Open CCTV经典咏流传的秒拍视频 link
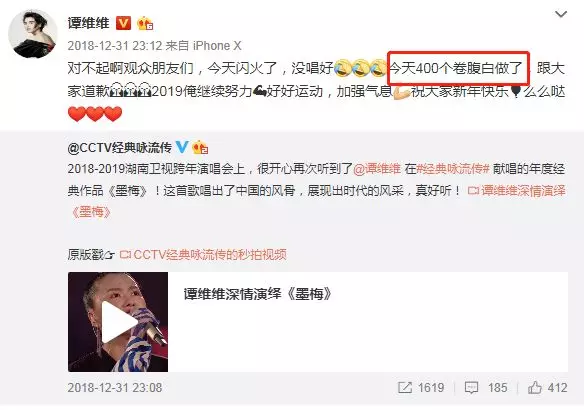This screenshot has height=410, width=584. point(203,255)
